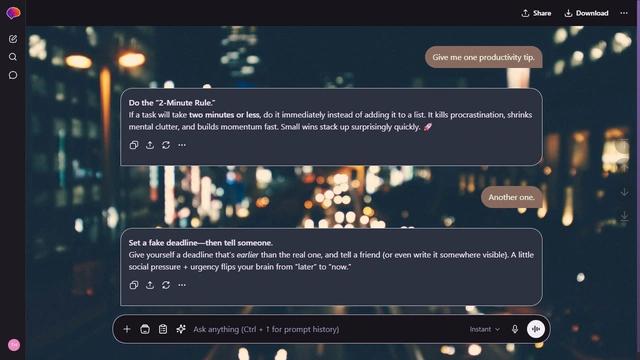Share the fake deadline response
Screen dimensions: 640x360
[150, 285]
